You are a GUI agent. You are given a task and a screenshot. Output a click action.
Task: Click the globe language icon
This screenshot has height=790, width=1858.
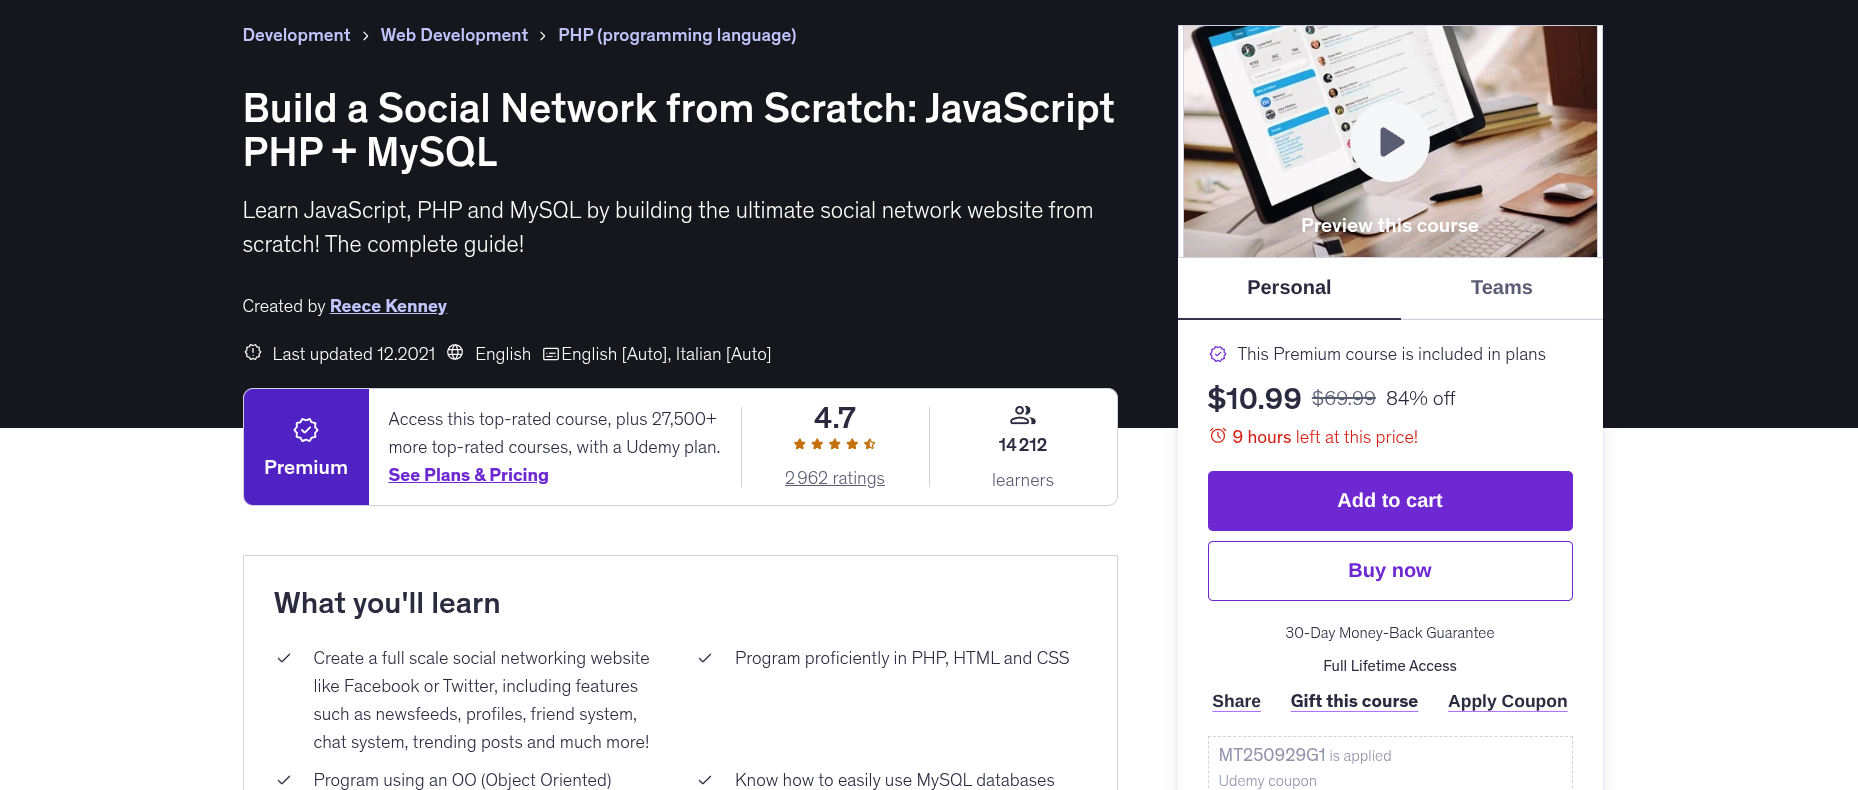coord(455,353)
